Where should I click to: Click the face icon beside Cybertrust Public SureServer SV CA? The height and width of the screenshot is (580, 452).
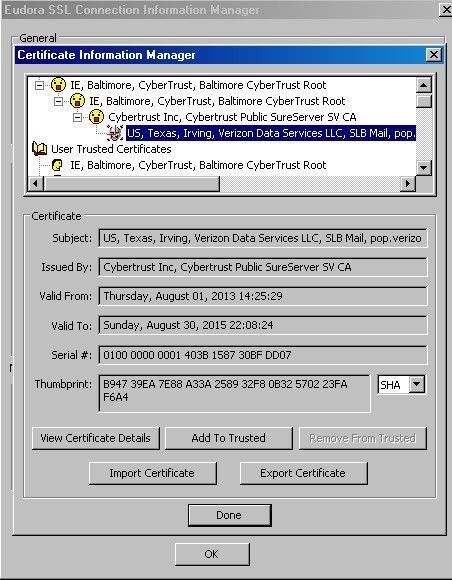click(96, 117)
